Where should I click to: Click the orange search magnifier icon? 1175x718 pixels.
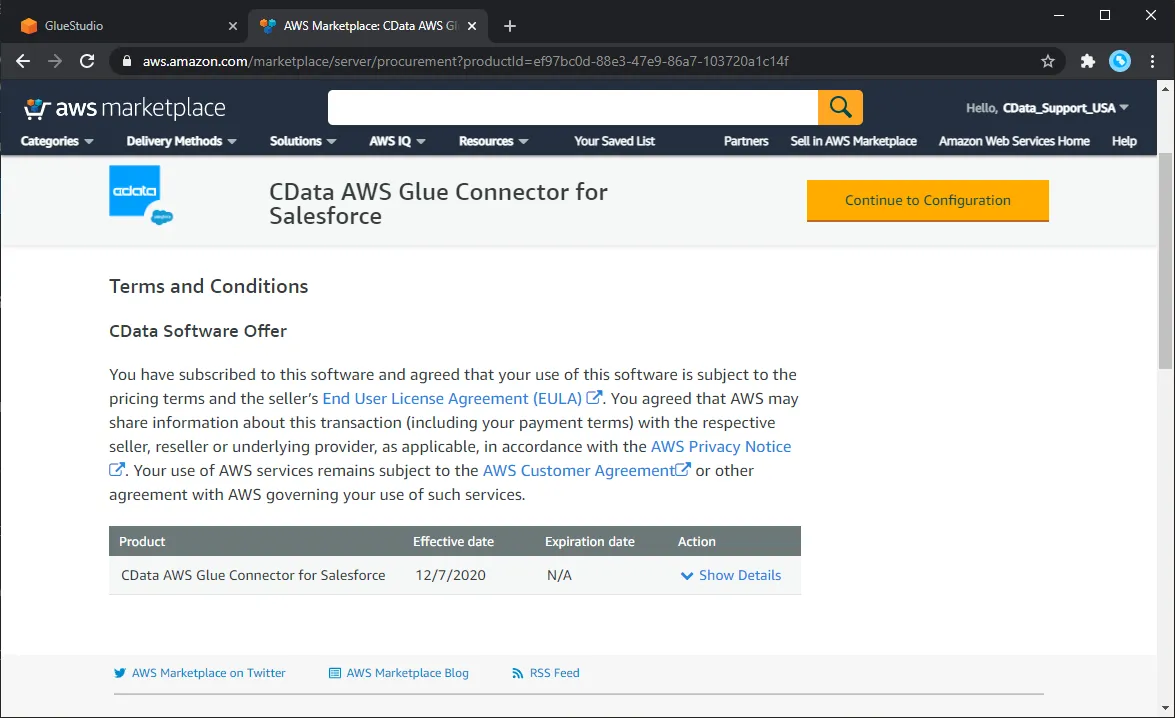click(840, 107)
